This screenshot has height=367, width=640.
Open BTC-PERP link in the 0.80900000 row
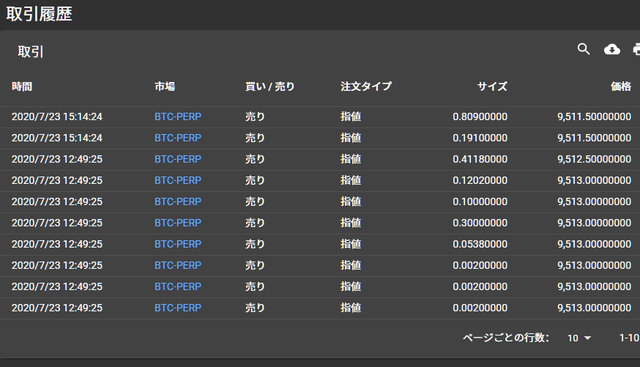(178, 117)
